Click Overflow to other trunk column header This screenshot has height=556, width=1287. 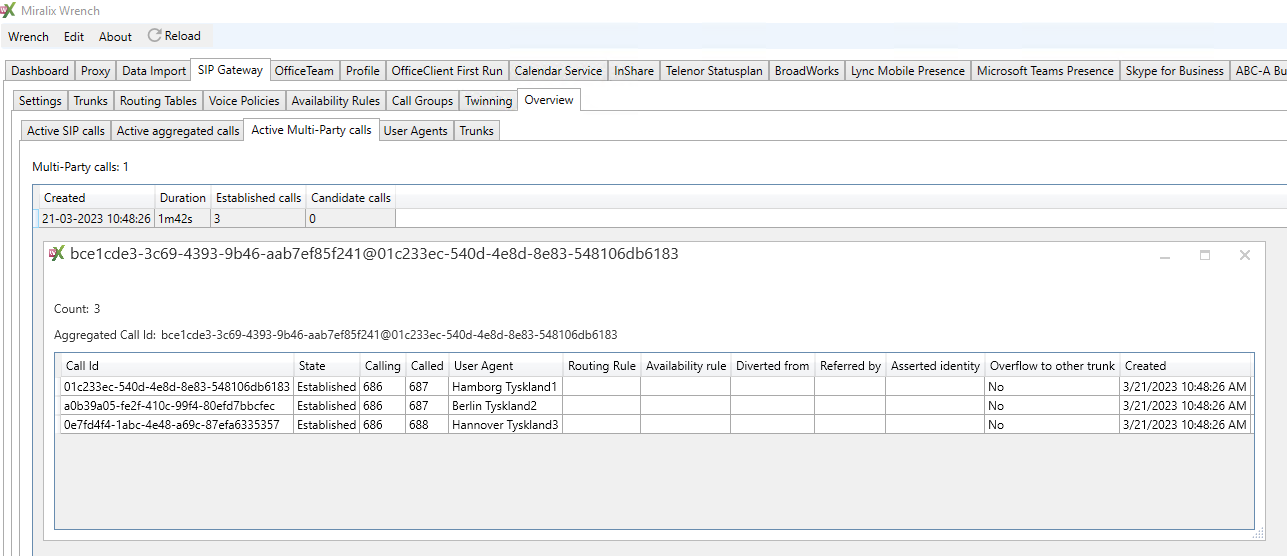pyautogui.click(x=1052, y=366)
